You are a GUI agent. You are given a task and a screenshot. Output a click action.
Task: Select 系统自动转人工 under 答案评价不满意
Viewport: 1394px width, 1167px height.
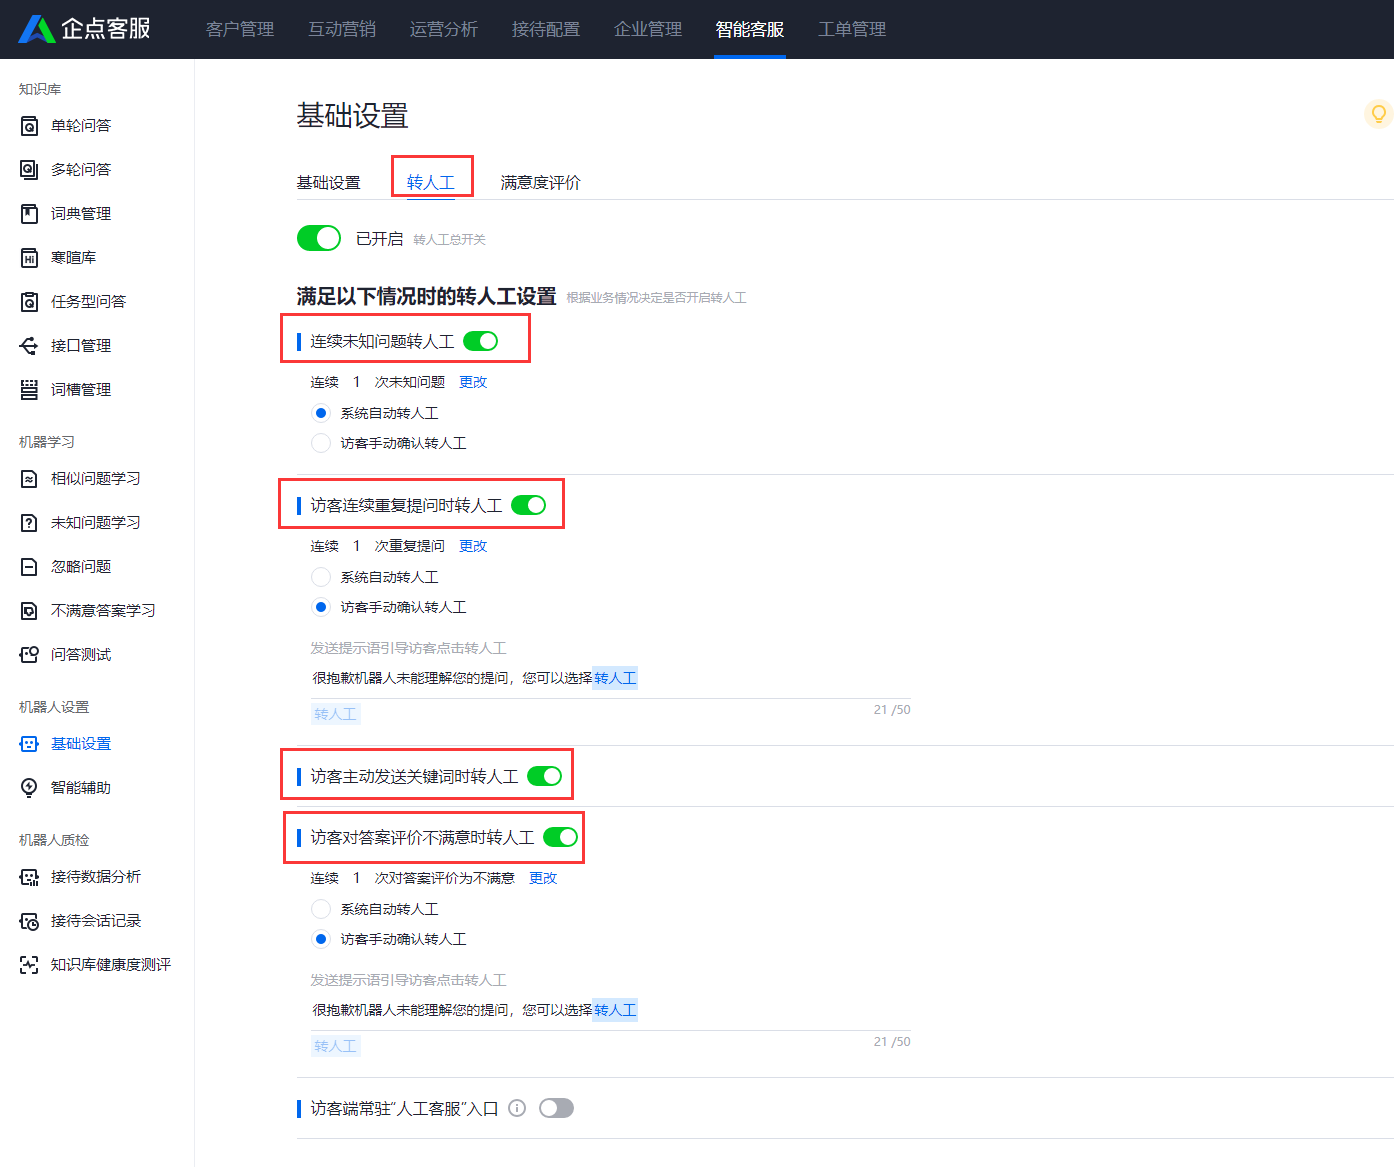321,909
